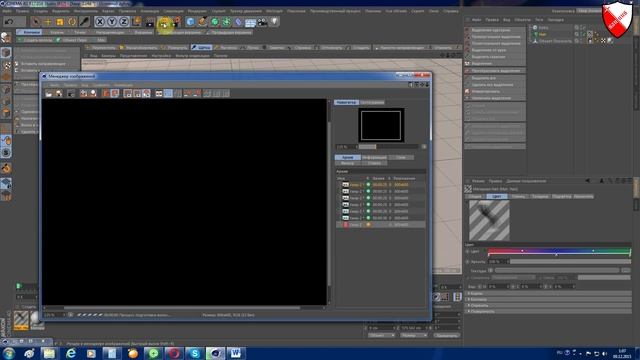Viewport: 640px width, 360px height.
Task: Click the highlighted Render to Picture Viewer icon
Action: (164, 24)
